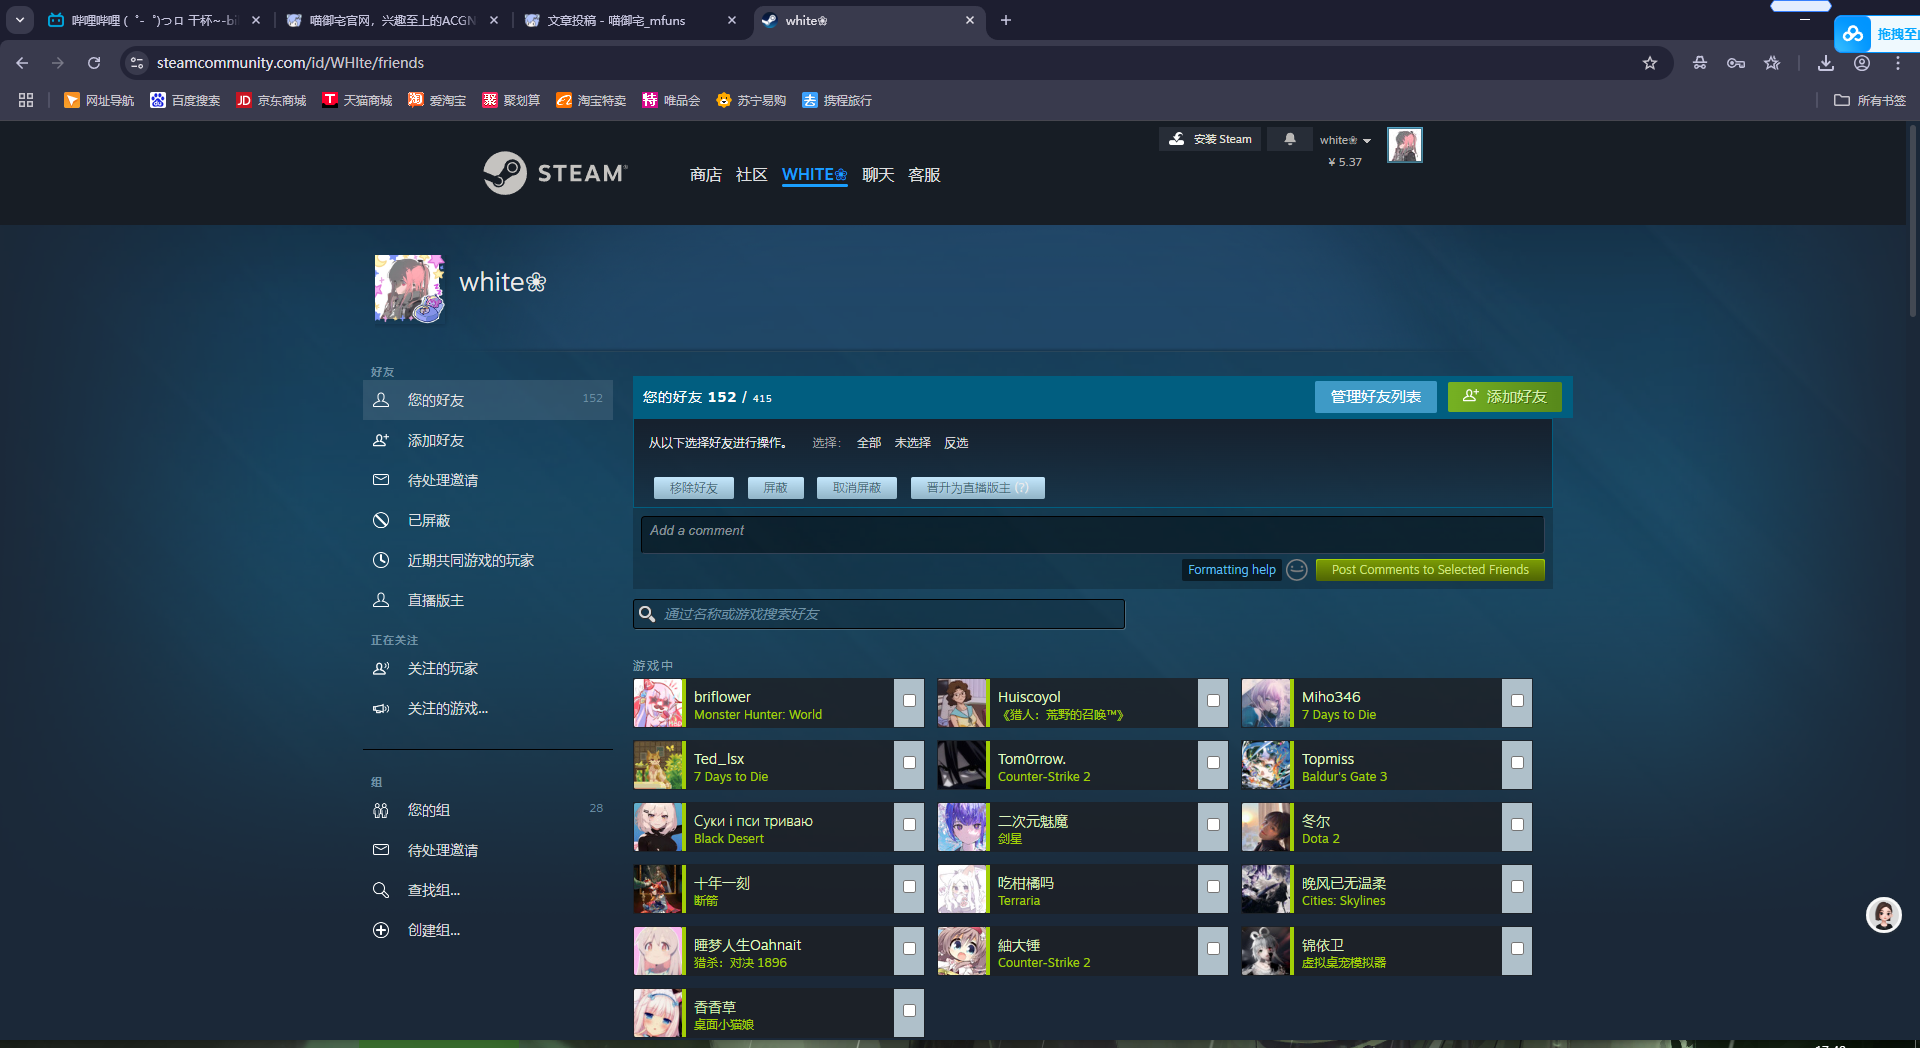
Task: Open the browser profile icon
Action: coord(1862,63)
